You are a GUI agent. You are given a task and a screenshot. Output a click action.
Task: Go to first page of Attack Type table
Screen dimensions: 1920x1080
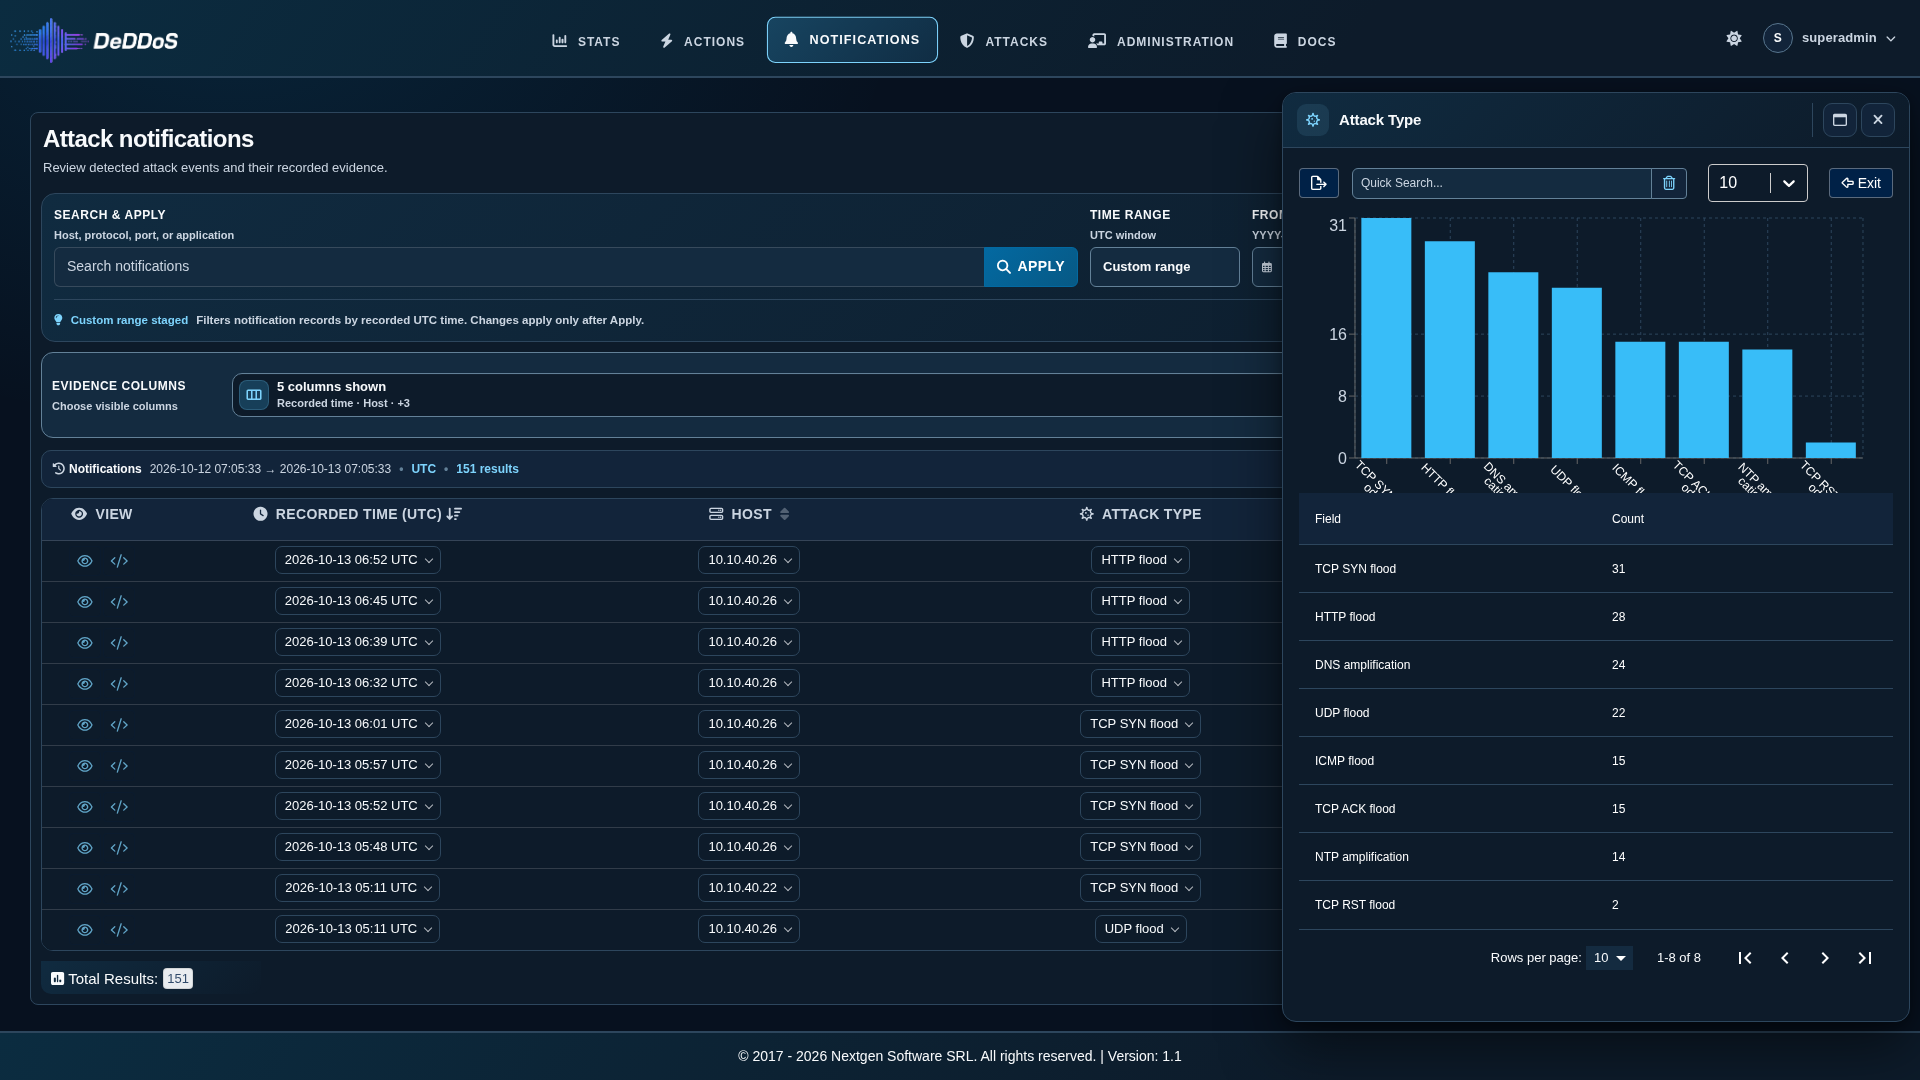coord(1745,958)
